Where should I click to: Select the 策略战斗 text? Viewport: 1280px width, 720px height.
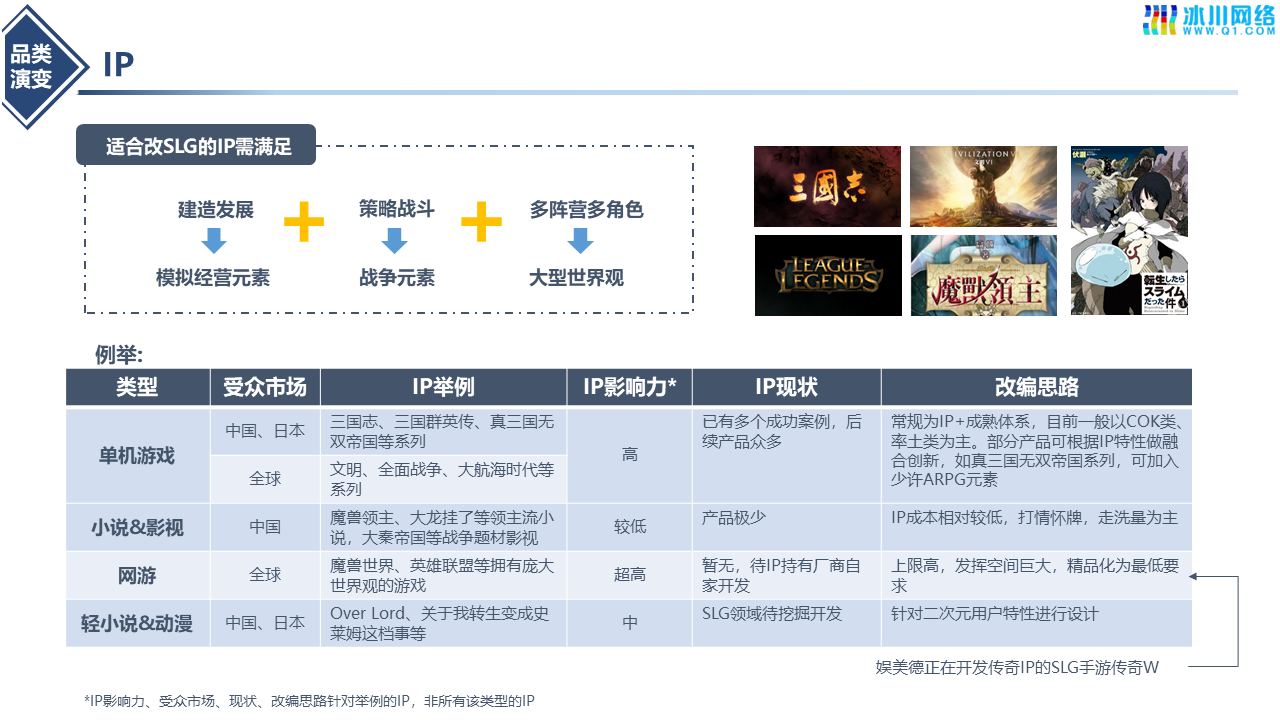coord(397,209)
